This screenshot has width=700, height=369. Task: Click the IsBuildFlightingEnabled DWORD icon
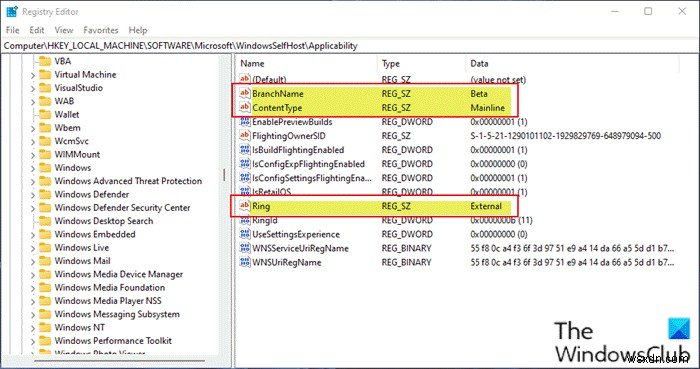coord(245,150)
